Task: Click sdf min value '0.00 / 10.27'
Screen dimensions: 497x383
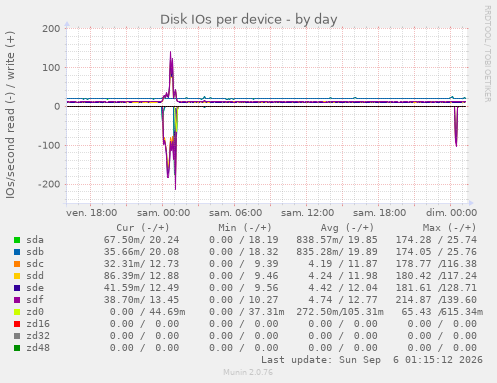Action: click(244, 300)
